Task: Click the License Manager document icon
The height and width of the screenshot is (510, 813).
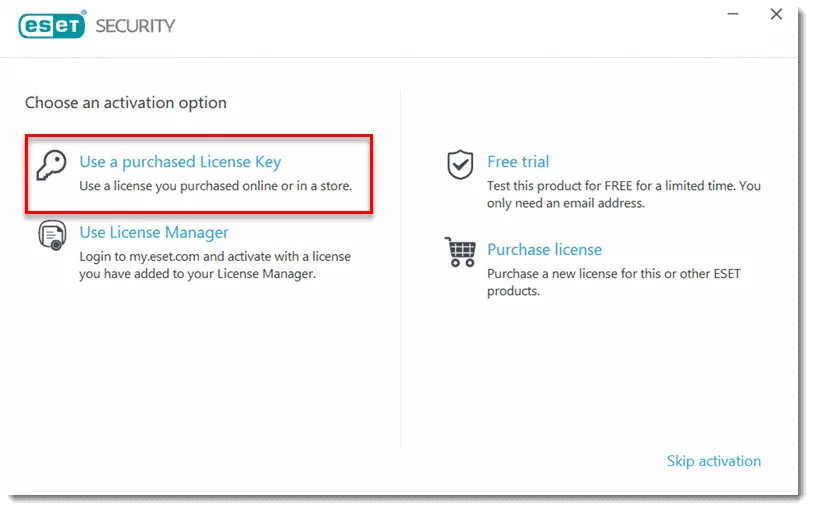Action: coord(52,235)
